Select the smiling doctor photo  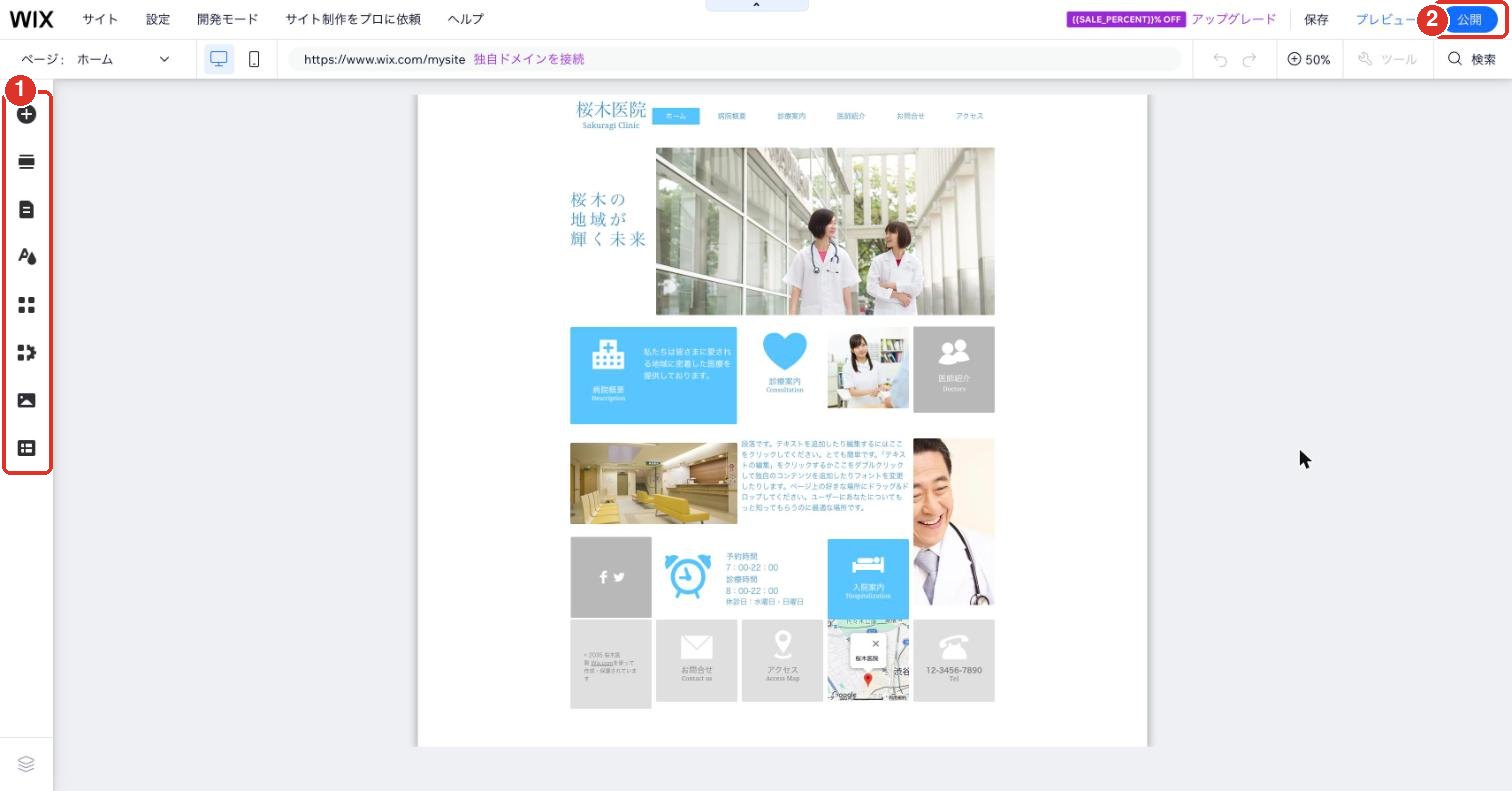point(954,521)
